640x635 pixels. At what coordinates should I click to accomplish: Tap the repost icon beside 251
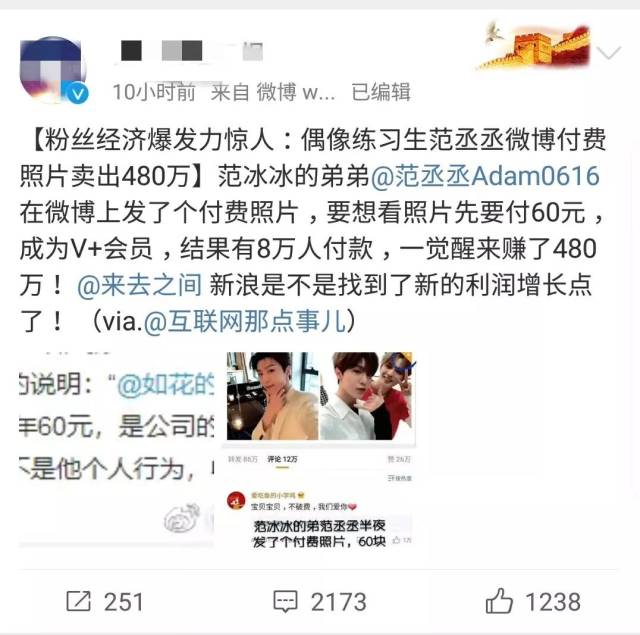click(78, 601)
